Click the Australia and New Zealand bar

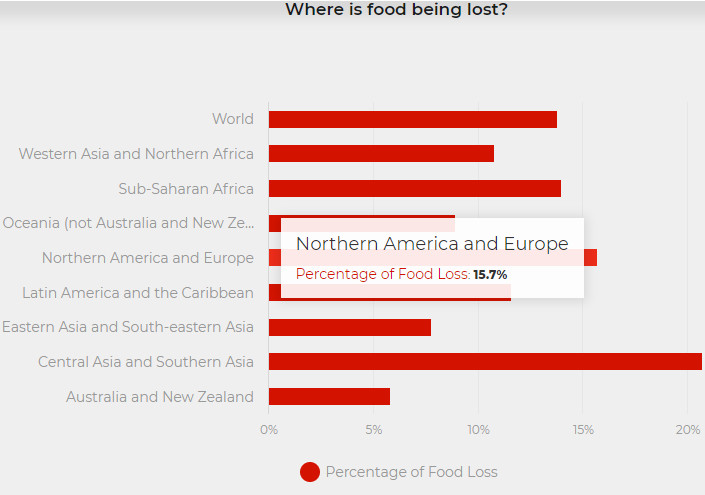tap(329, 397)
